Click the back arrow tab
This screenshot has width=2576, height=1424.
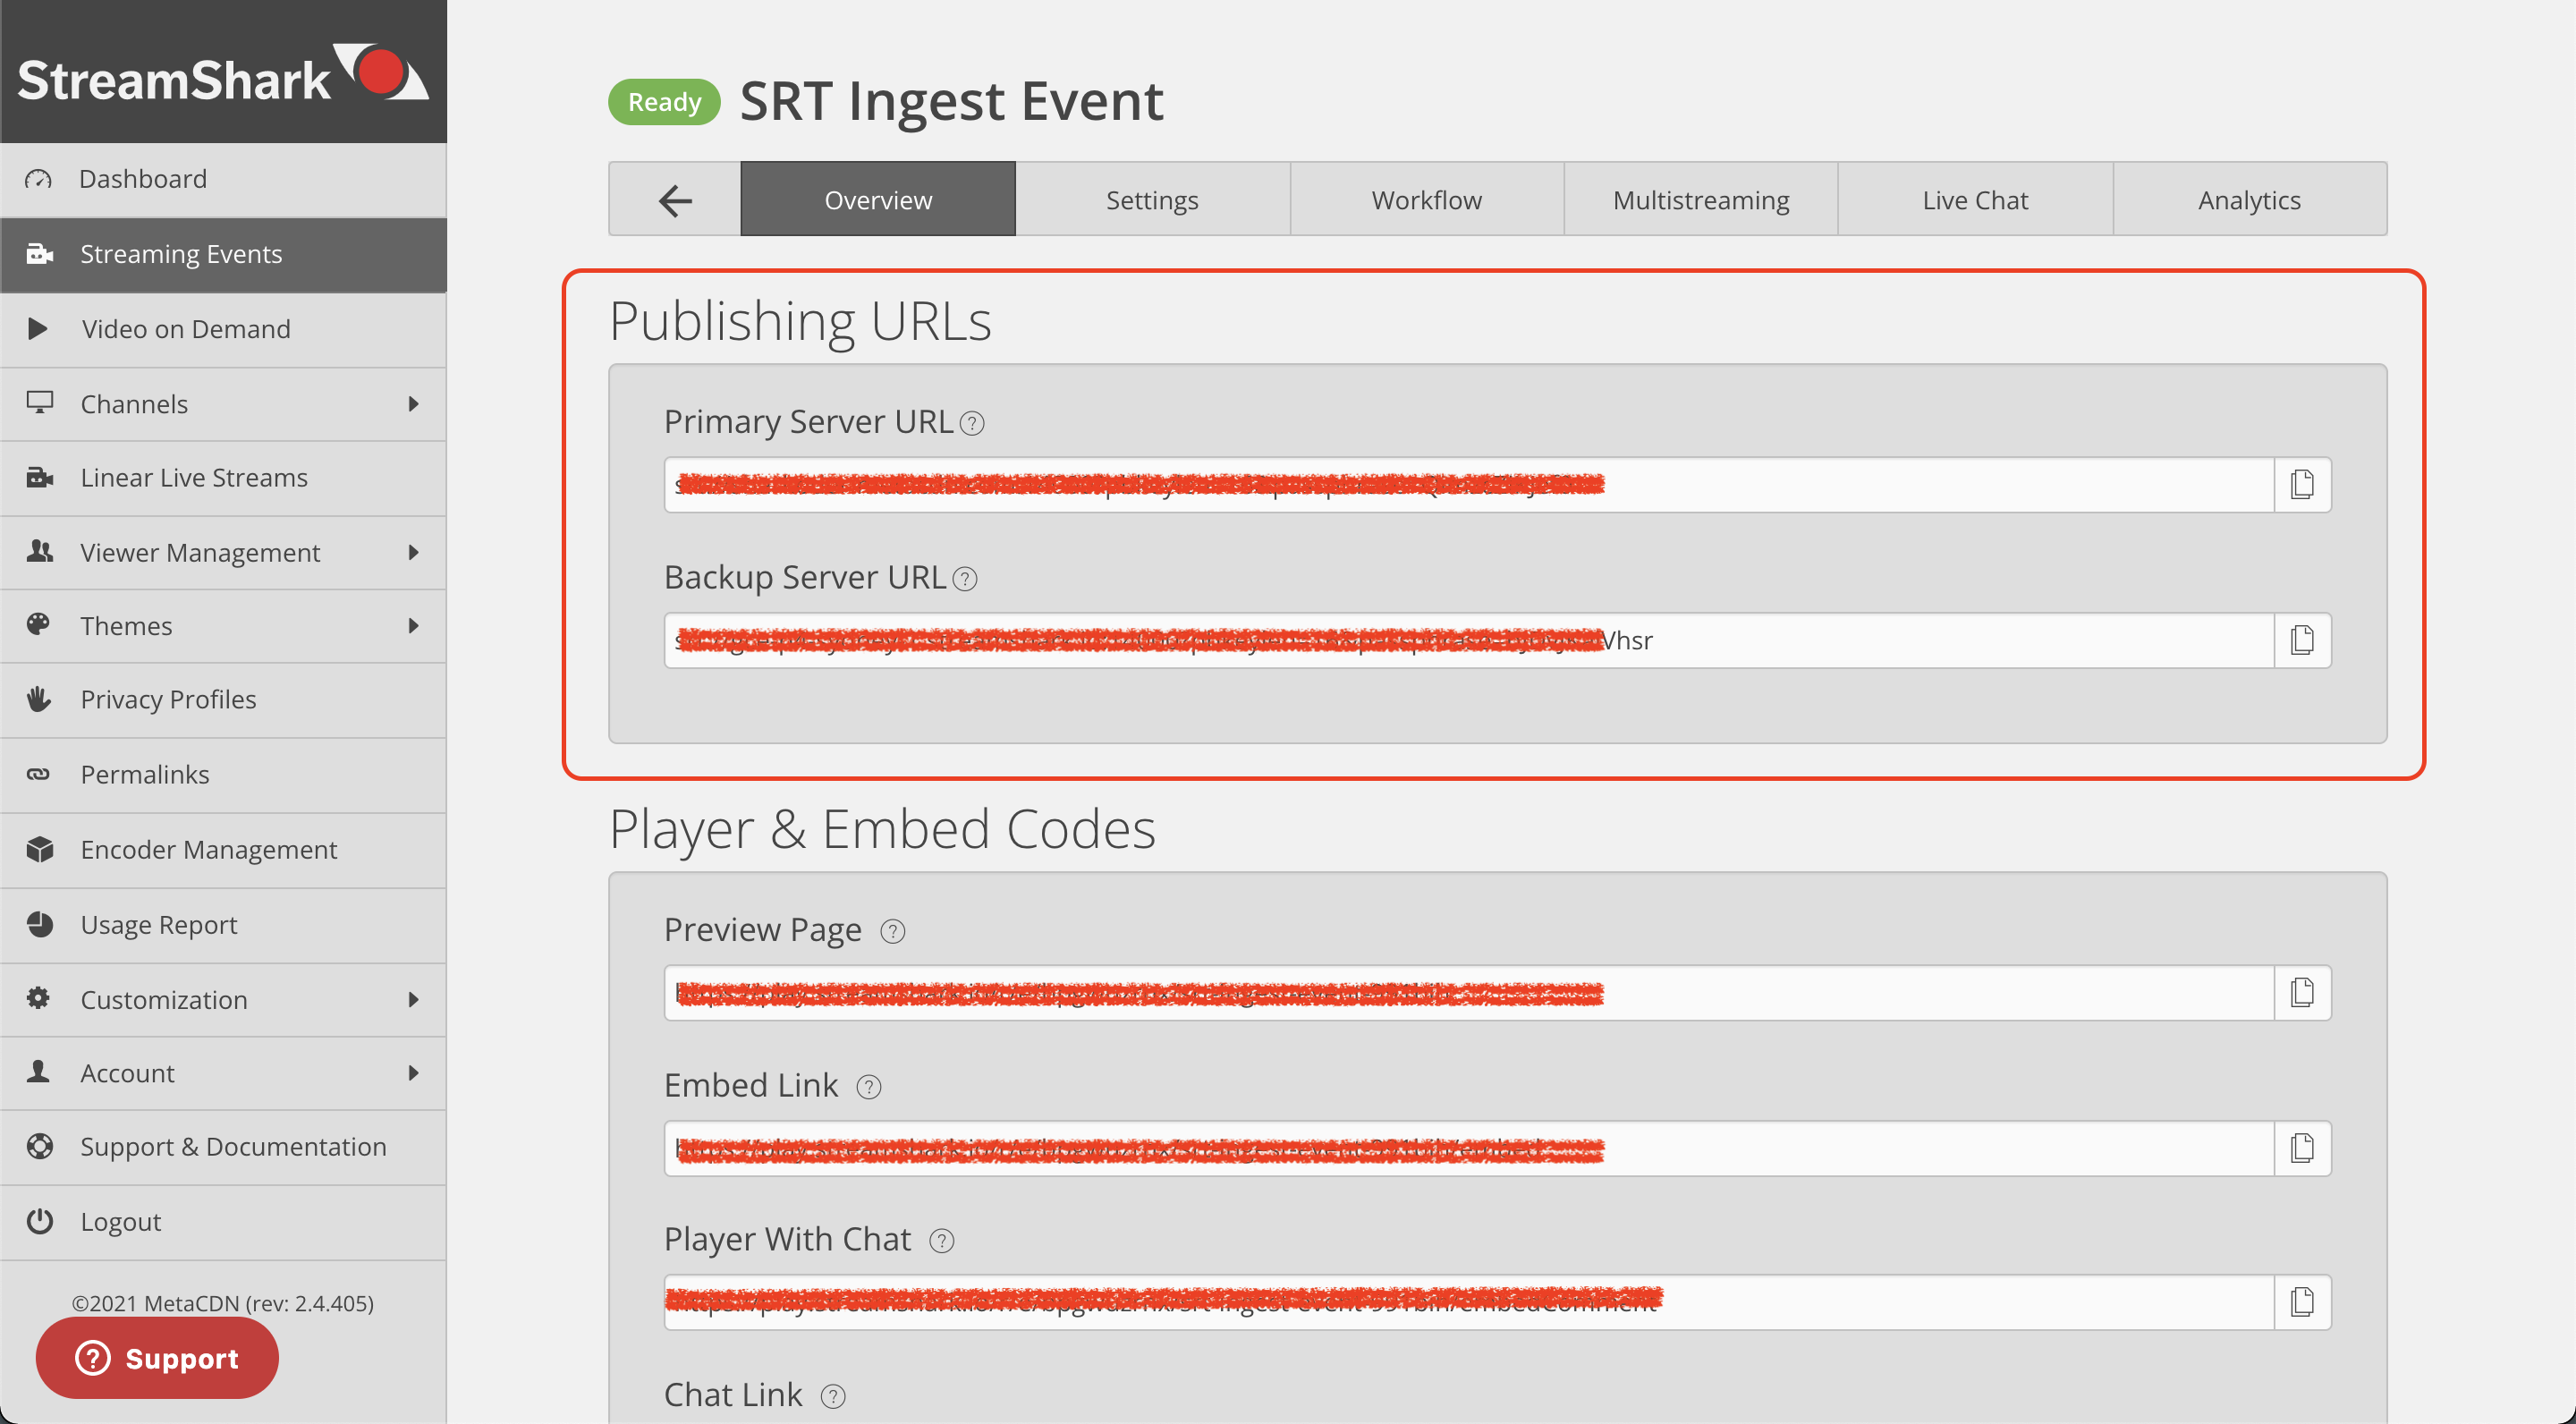point(675,200)
